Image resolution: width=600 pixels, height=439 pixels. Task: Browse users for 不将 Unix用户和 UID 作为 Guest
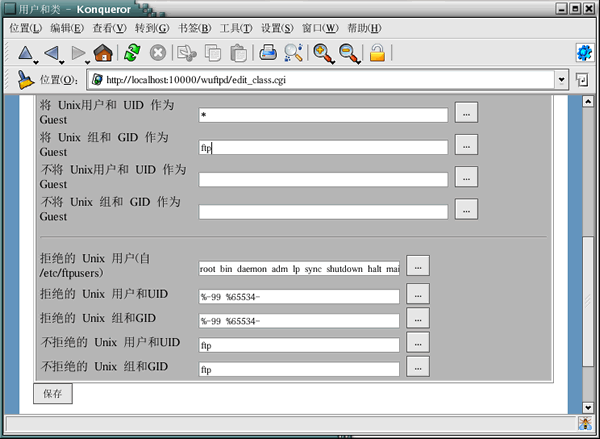(466, 177)
